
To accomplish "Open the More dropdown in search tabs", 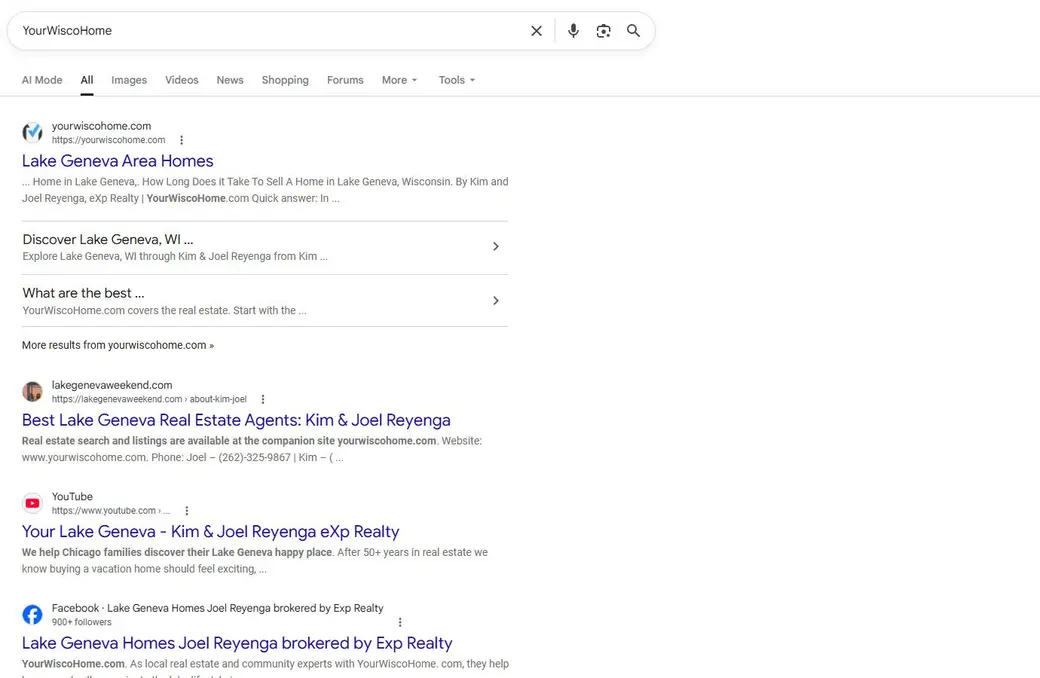I will 399,80.
